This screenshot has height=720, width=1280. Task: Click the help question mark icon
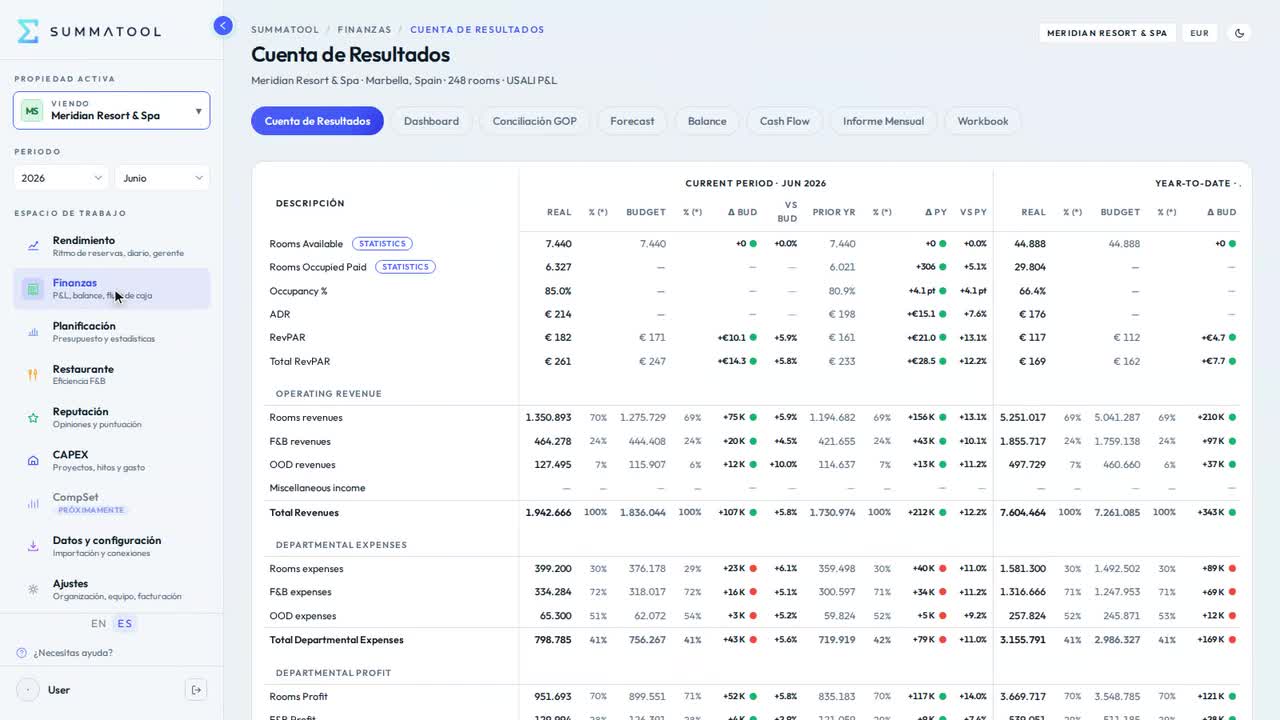[x=22, y=653]
